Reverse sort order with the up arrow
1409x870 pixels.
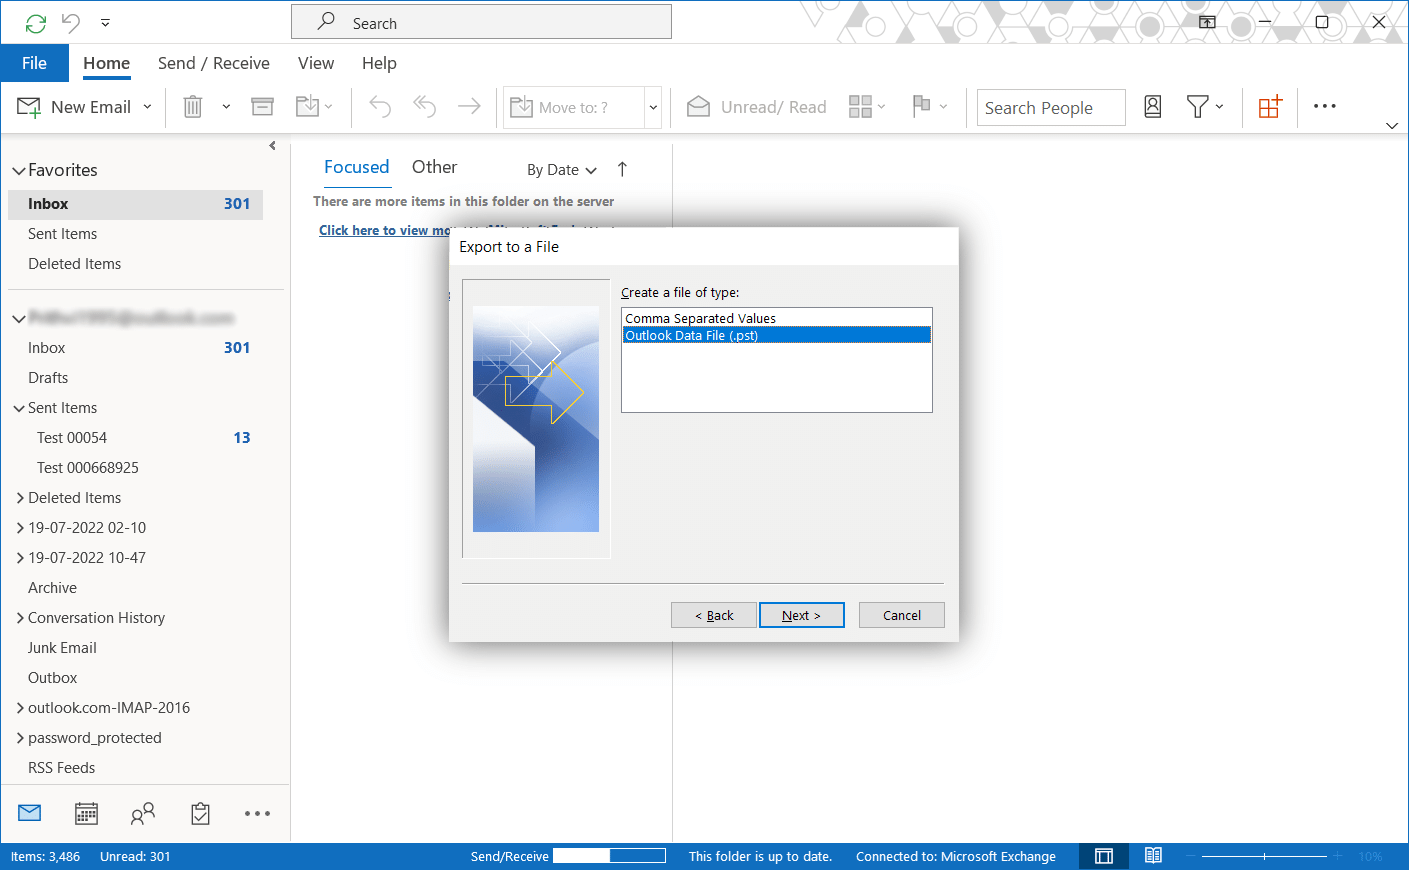622,169
